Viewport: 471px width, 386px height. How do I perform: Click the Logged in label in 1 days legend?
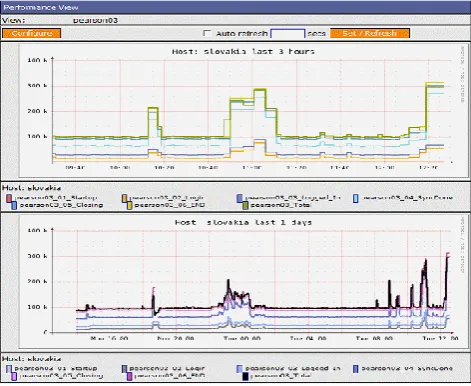click(293, 368)
